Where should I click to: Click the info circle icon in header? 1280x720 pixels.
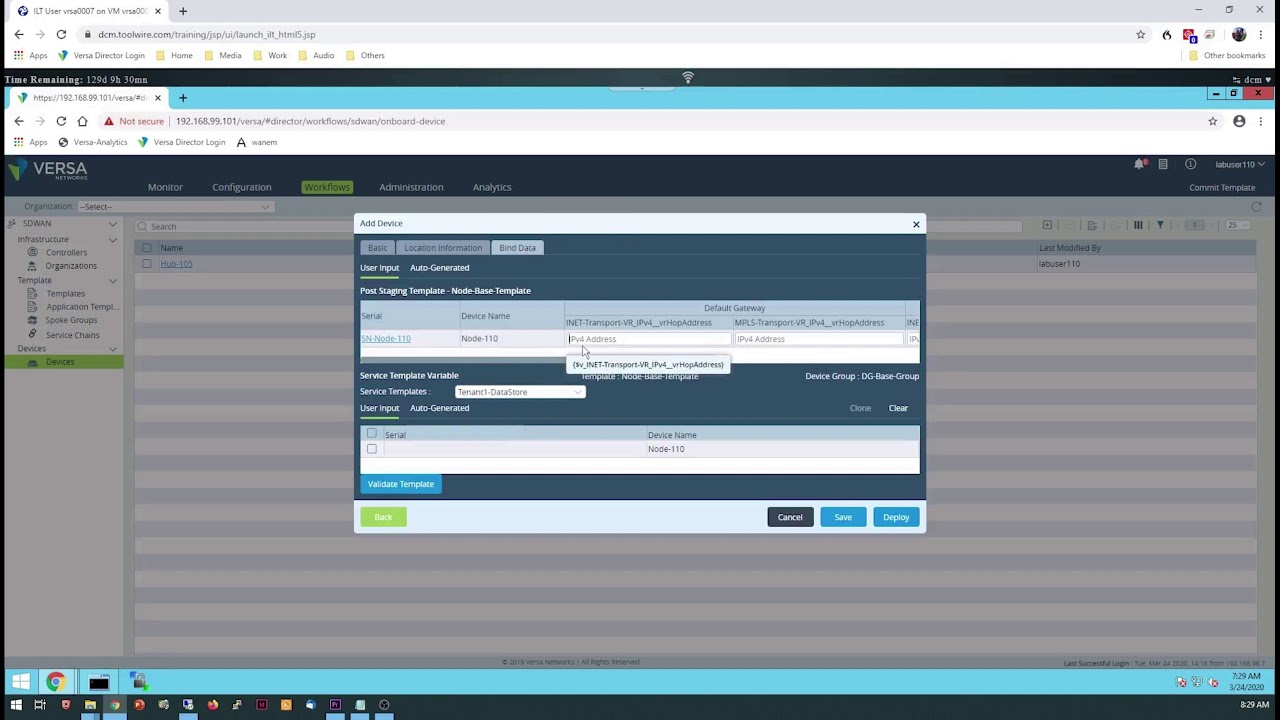click(x=1190, y=164)
